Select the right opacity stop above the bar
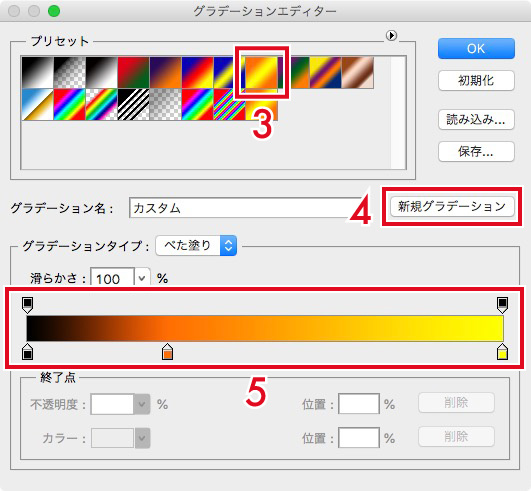This screenshot has width=531, height=491. (x=502, y=305)
